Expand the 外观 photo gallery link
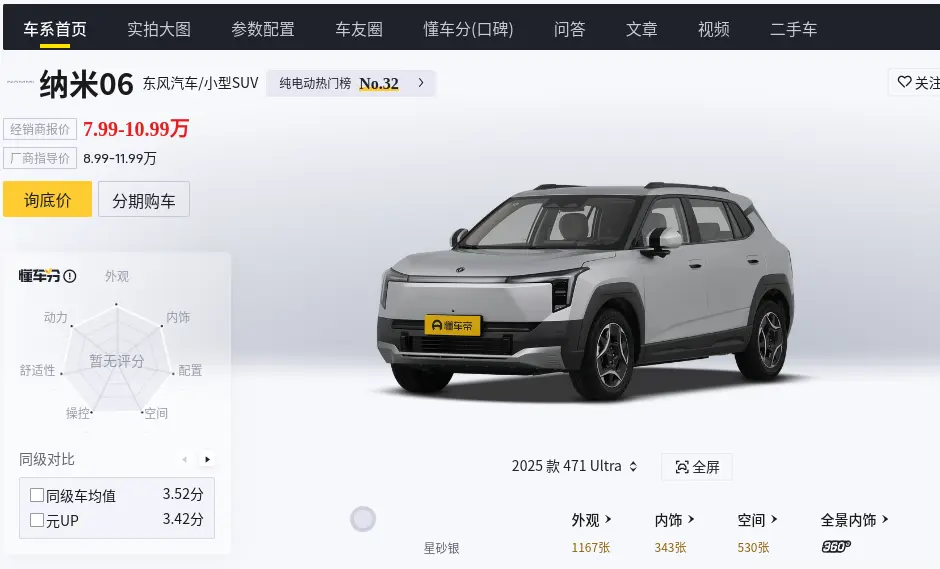 click(x=591, y=520)
